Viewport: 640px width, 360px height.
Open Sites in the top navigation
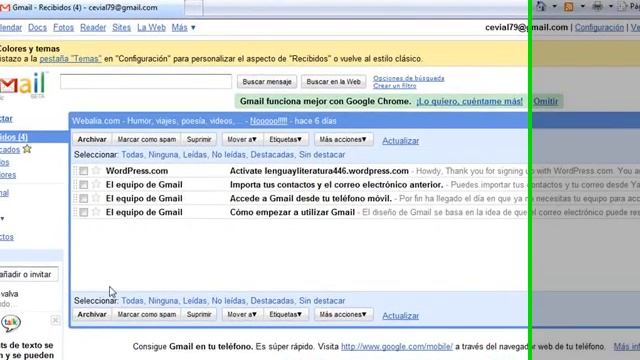121,27
